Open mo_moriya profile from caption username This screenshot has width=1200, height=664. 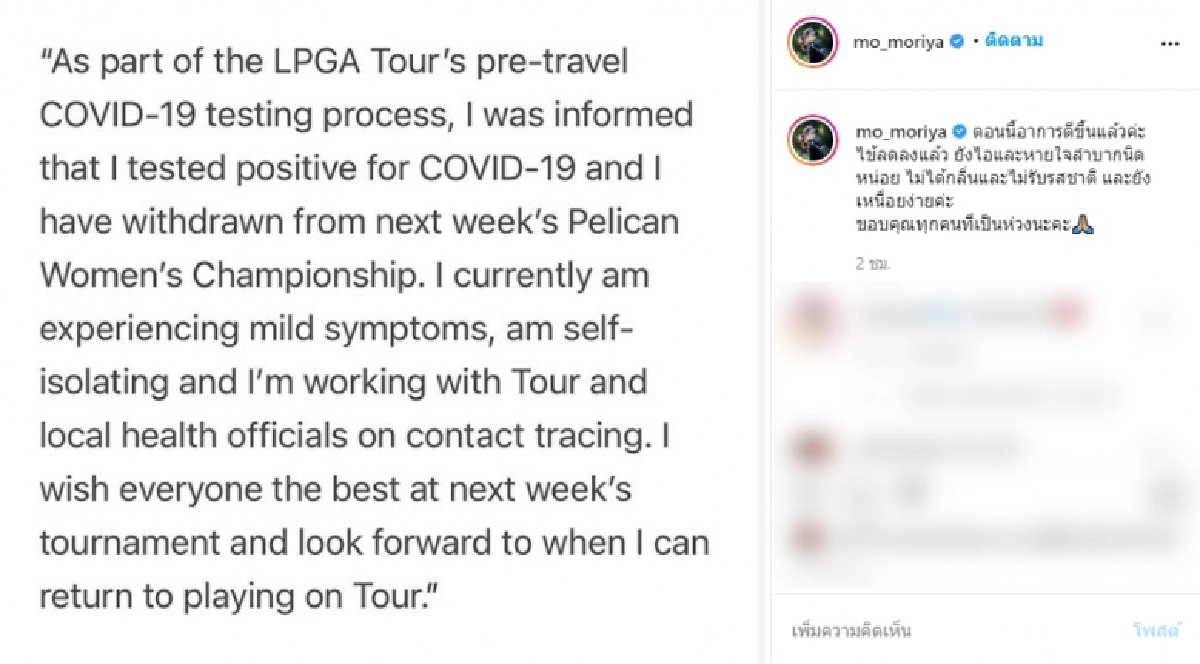pyautogui.click(x=897, y=131)
